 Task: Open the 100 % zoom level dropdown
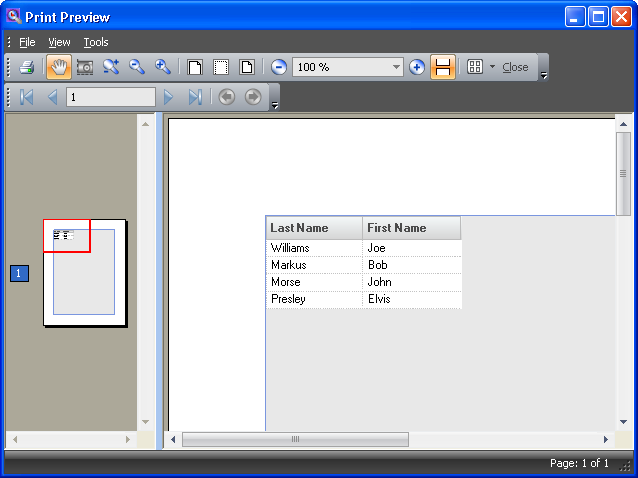click(396, 67)
